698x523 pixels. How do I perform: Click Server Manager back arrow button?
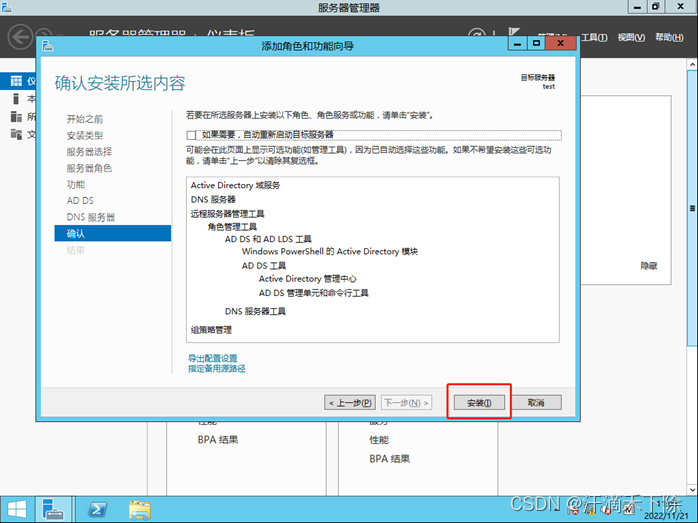20,36
